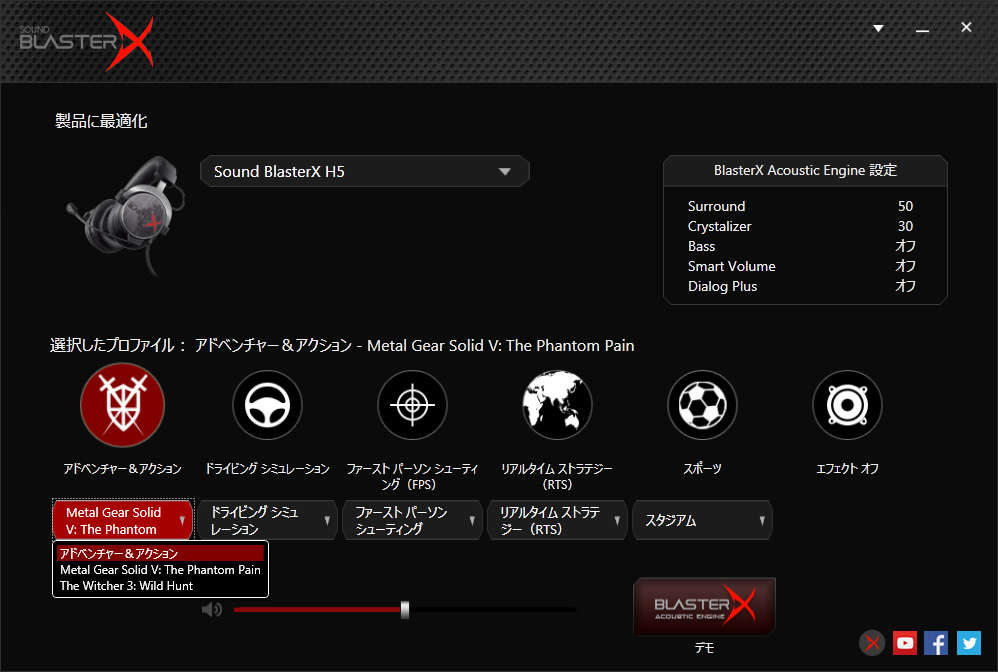Select the First Person Shooting crosshair icon
This screenshot has width=998, height=672.
(x=412, y=405)
